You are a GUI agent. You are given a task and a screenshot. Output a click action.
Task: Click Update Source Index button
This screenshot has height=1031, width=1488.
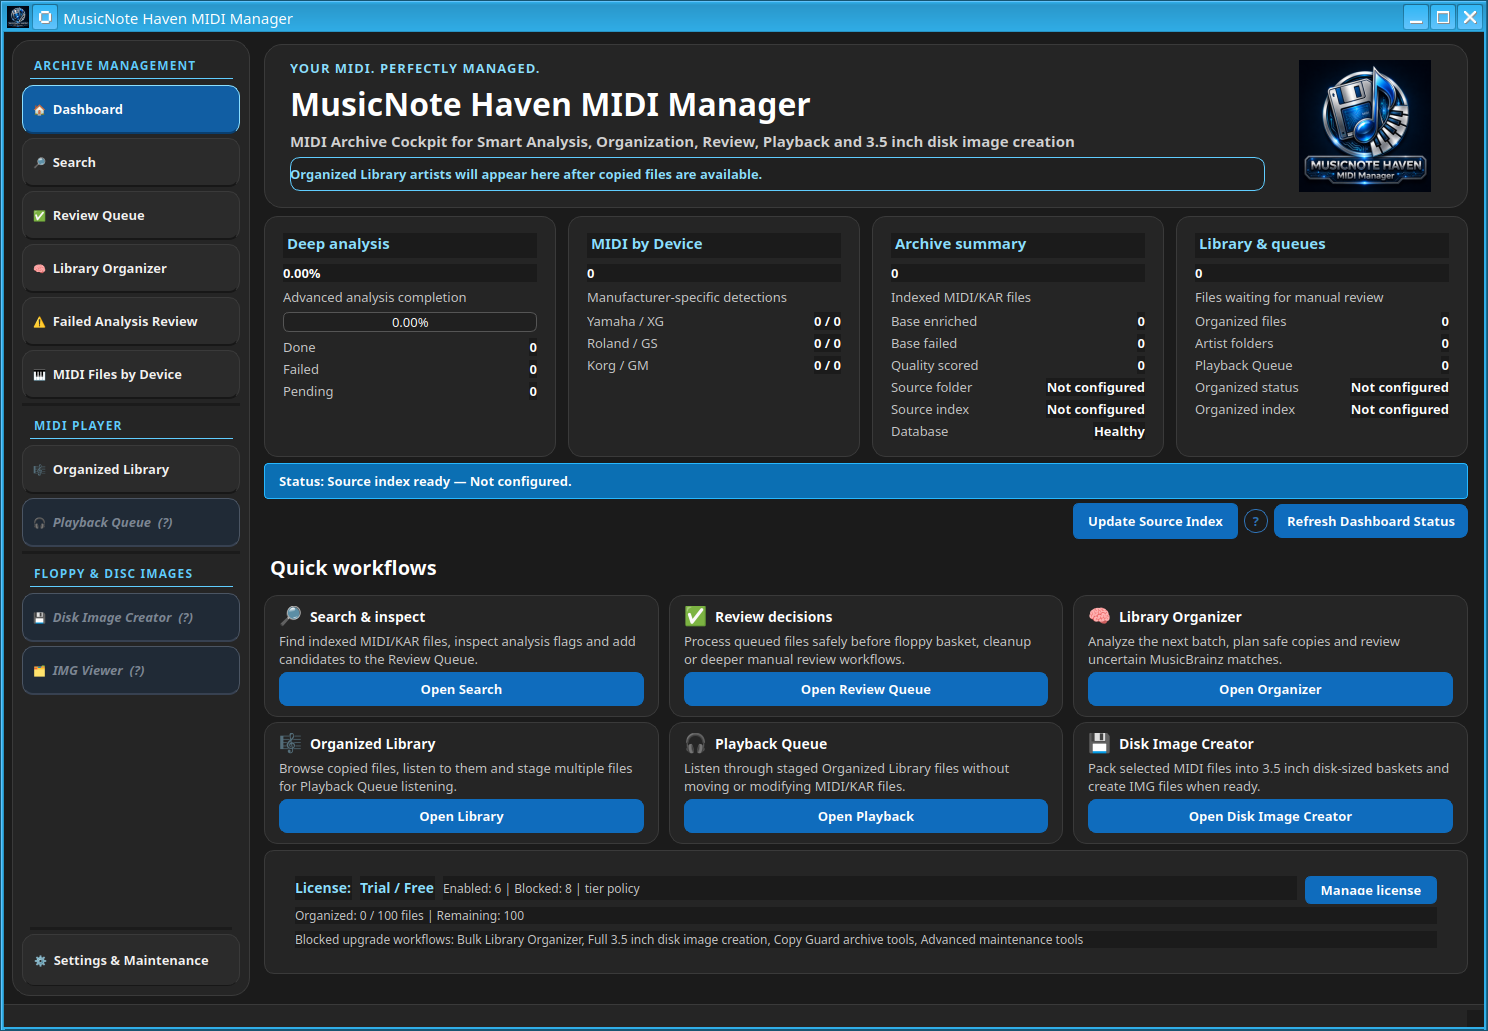[x=1155, y=521]
